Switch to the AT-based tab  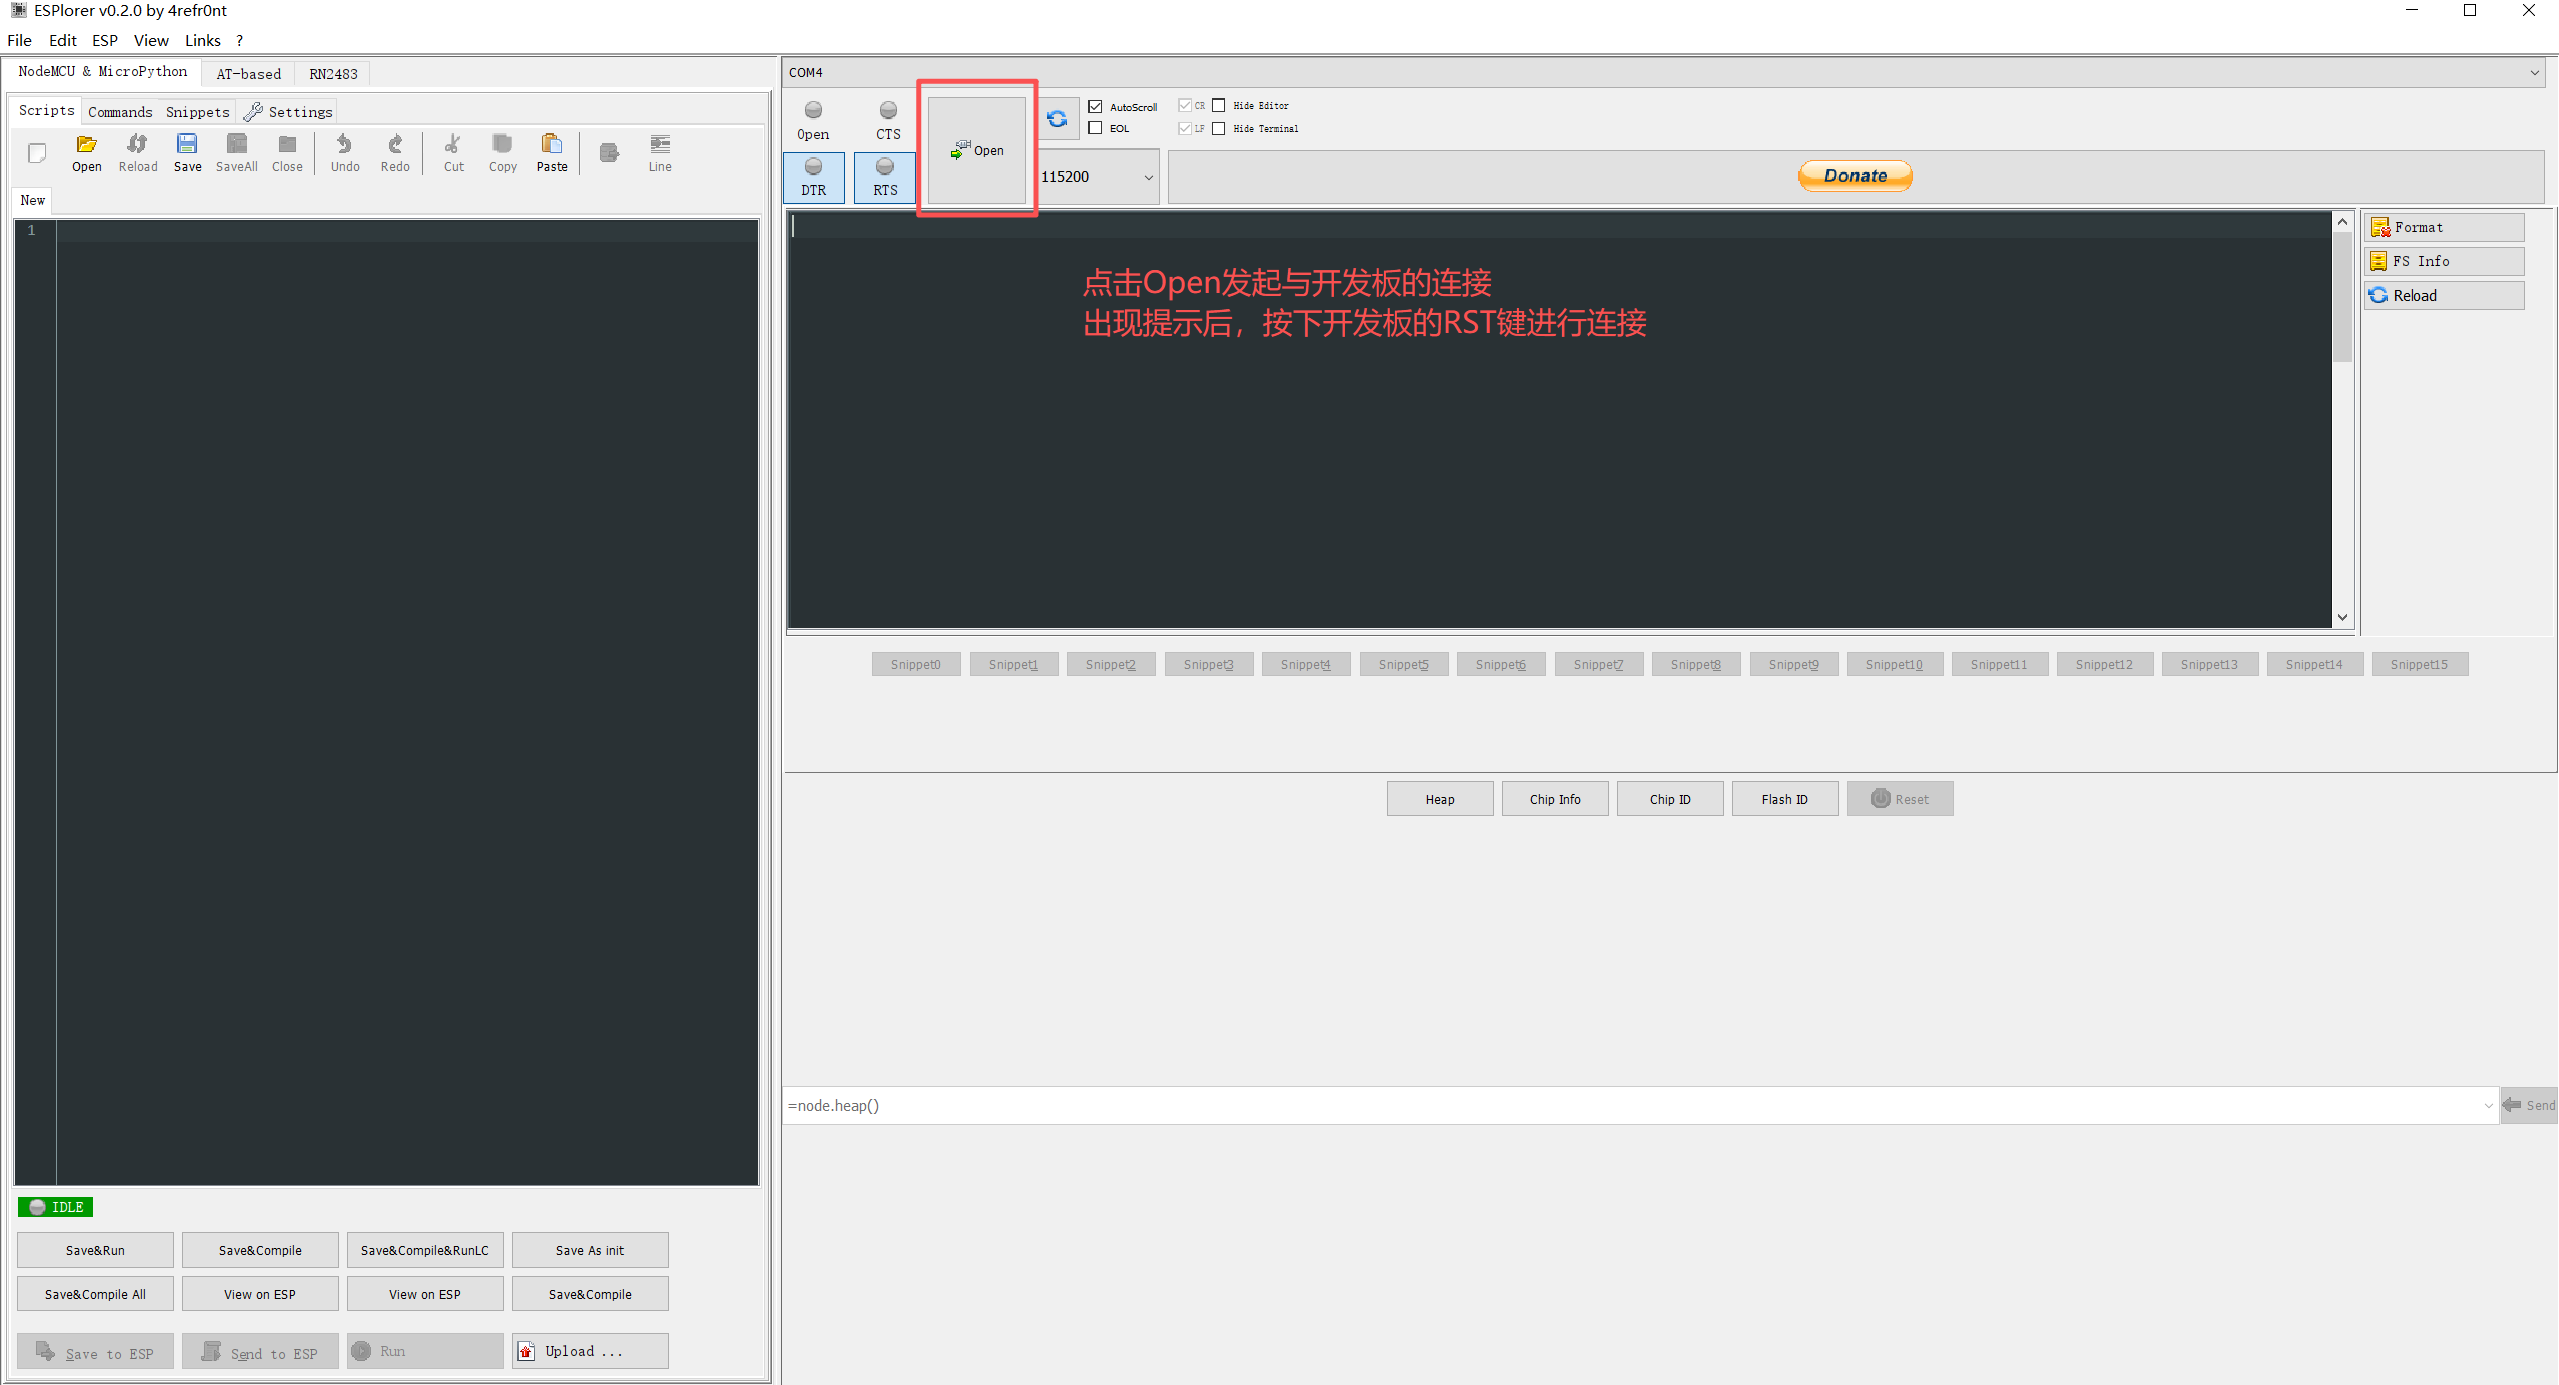click(x=248, y=74)
